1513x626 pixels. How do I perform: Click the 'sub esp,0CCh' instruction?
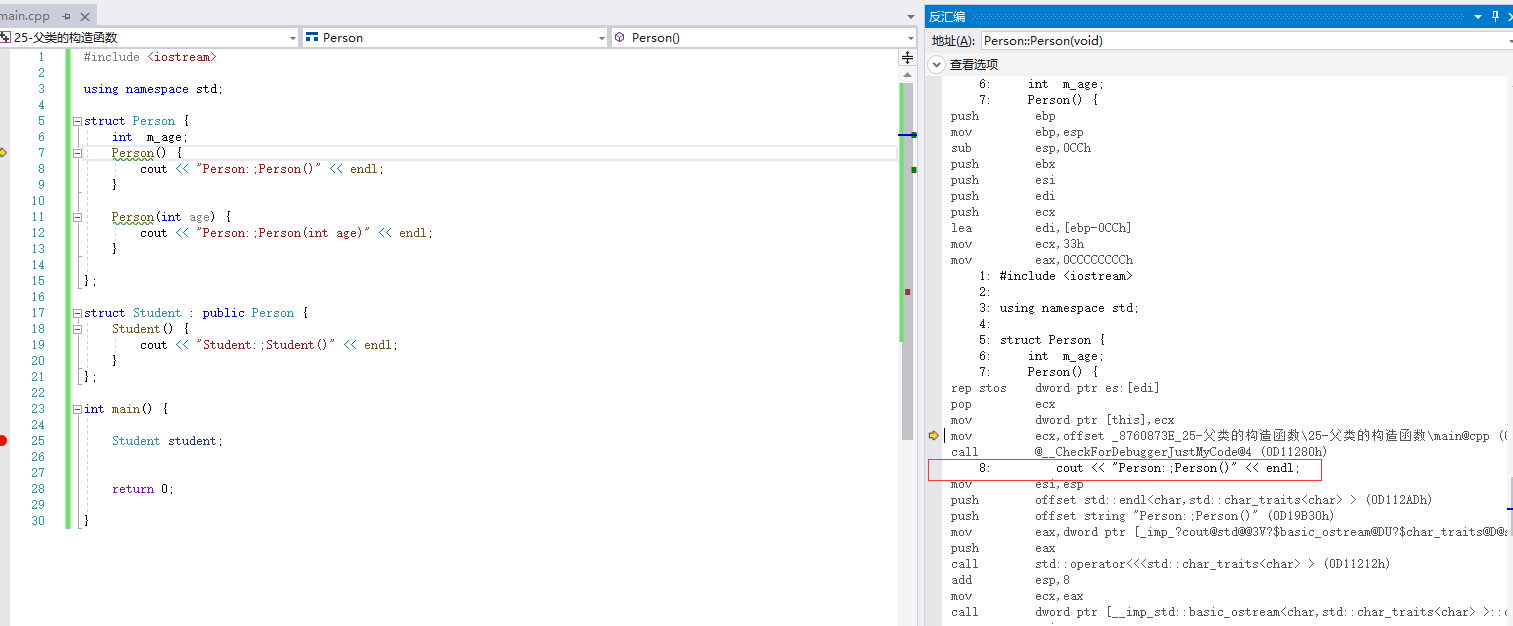tap(1021, 148)
